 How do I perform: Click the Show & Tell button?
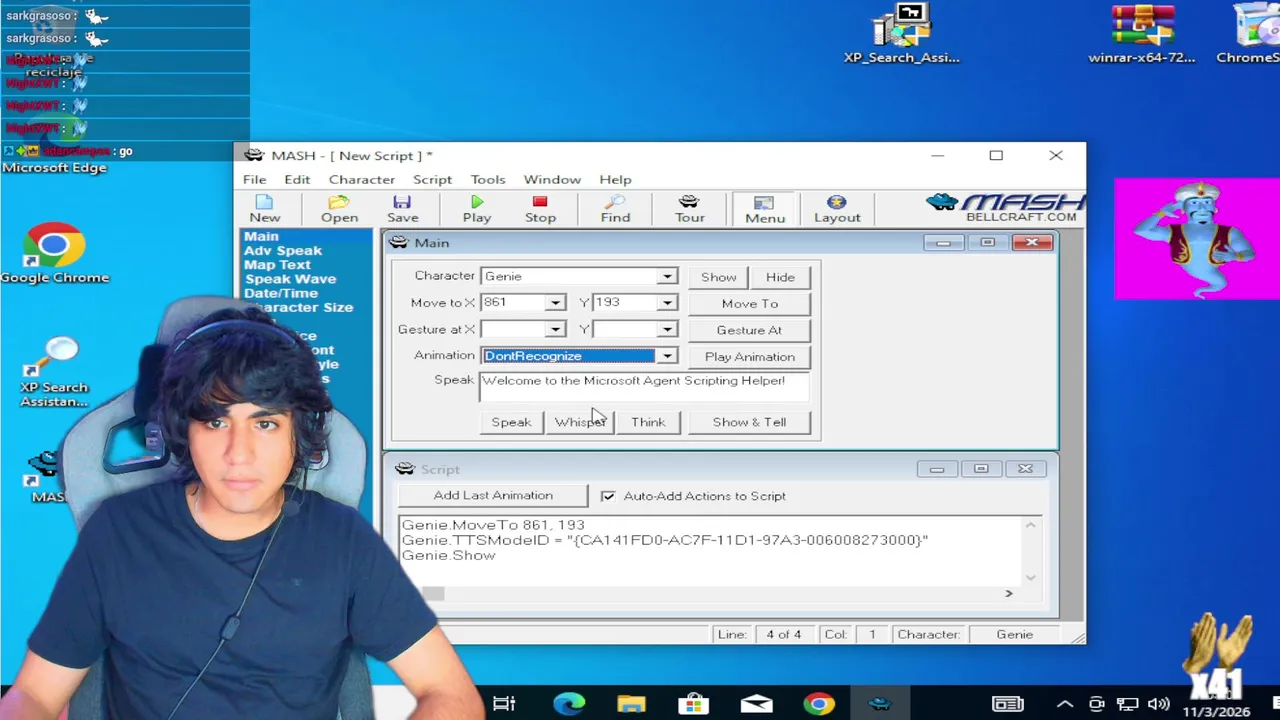click(749, 422)
